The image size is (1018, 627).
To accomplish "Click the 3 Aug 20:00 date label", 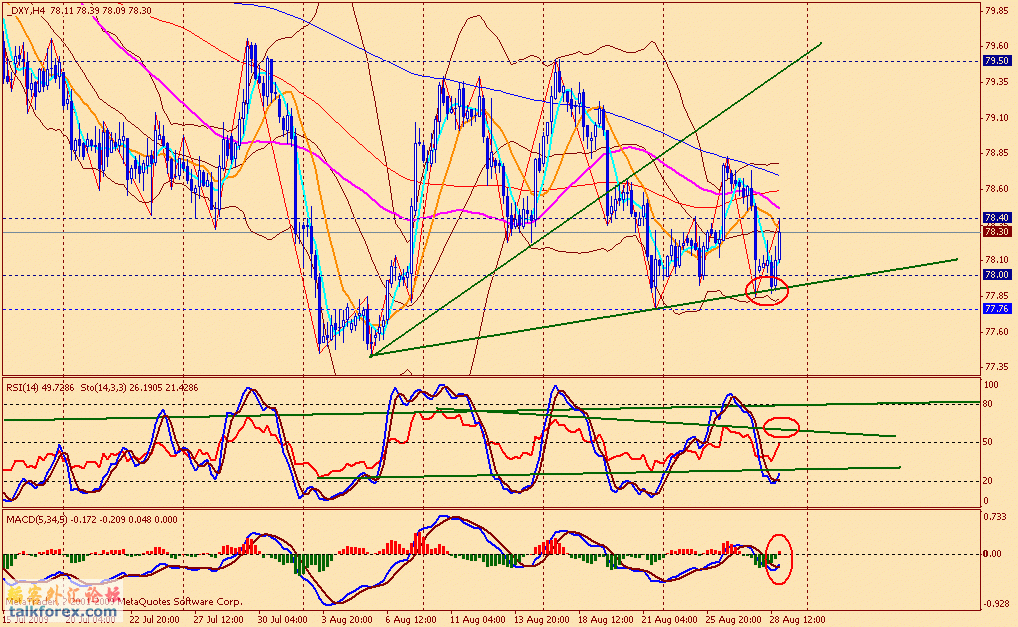I will coord(347,619).
